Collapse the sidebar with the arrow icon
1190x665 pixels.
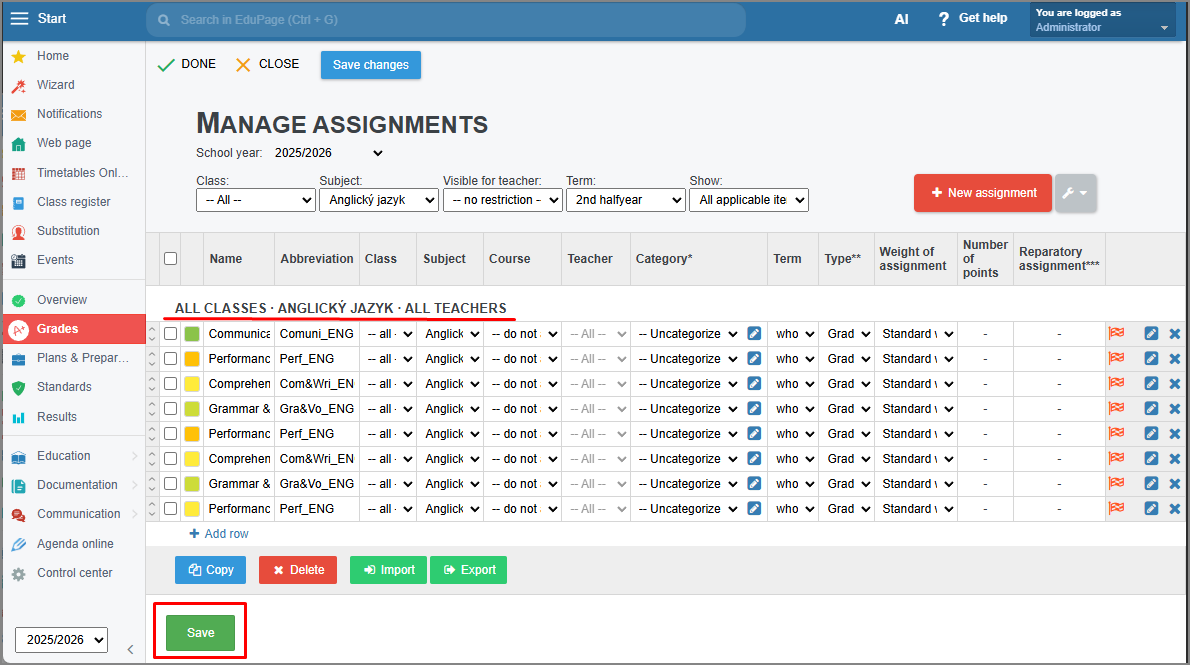point(130,650)
